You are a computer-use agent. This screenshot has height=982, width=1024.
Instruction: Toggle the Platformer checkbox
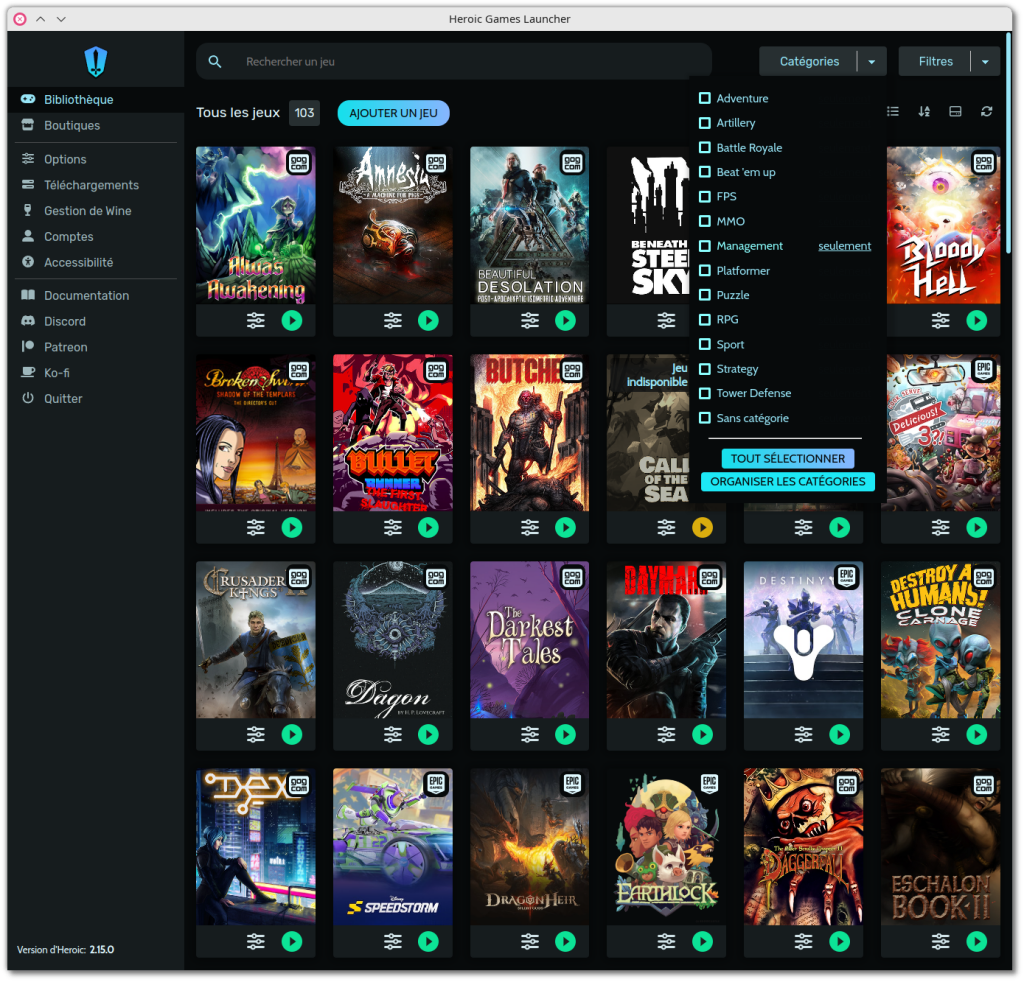coord(705,270)
